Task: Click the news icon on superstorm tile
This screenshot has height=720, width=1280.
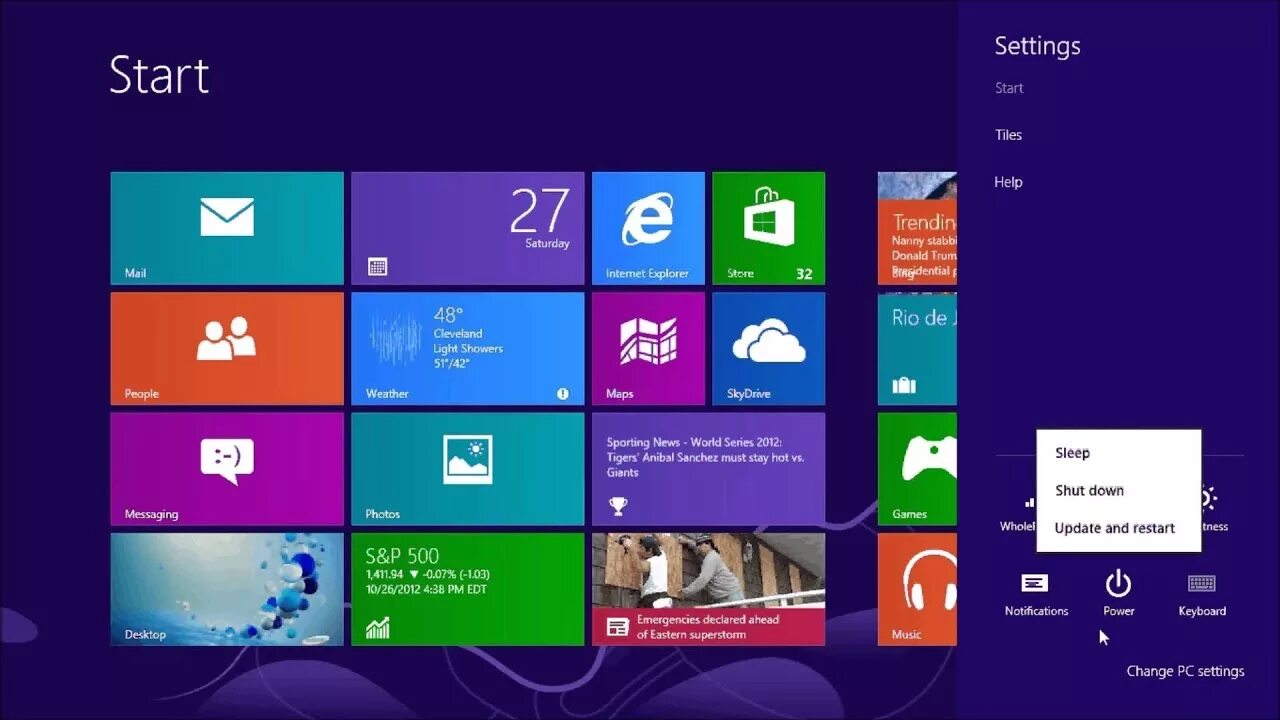Action: click(618, 627)
